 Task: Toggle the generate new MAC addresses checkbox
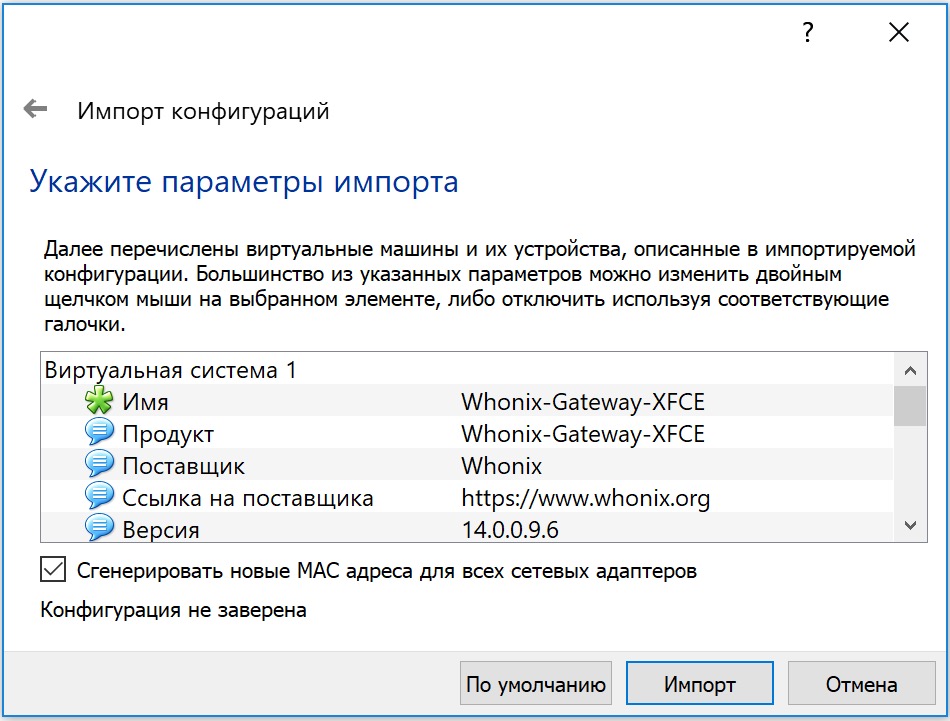tap(53, 570)
